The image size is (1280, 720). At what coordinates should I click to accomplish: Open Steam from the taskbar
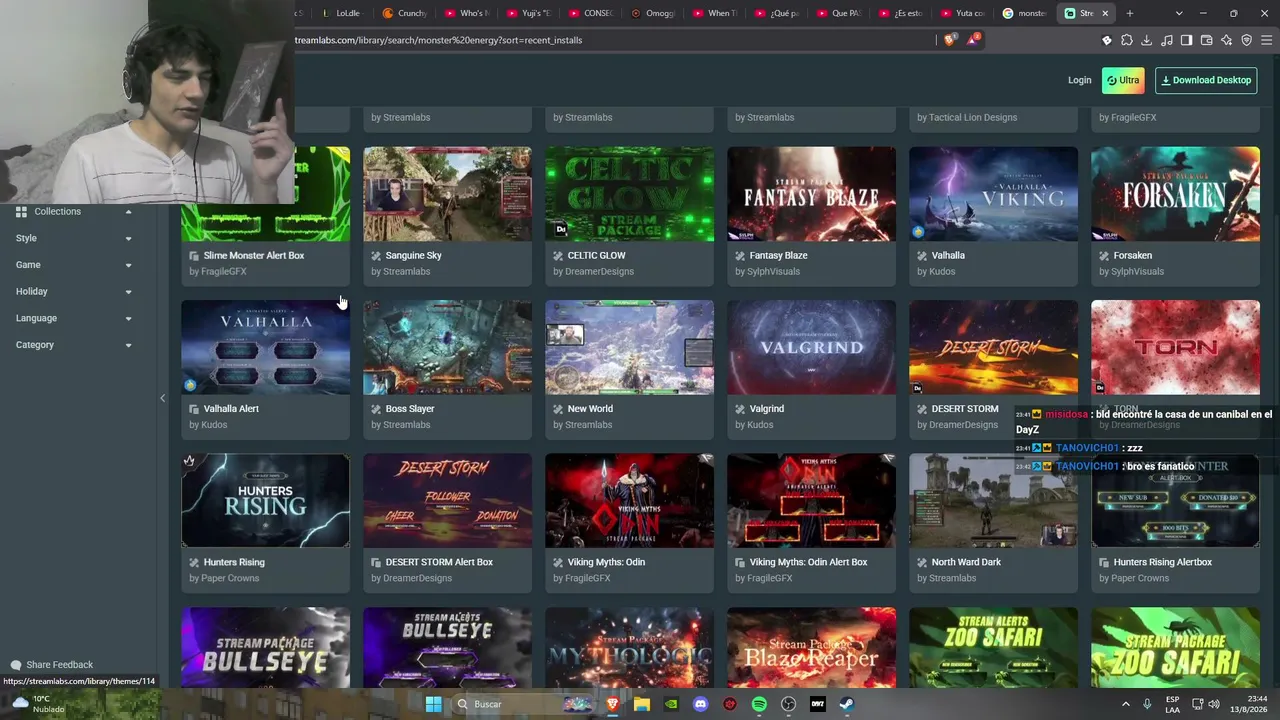coord(846,704)
